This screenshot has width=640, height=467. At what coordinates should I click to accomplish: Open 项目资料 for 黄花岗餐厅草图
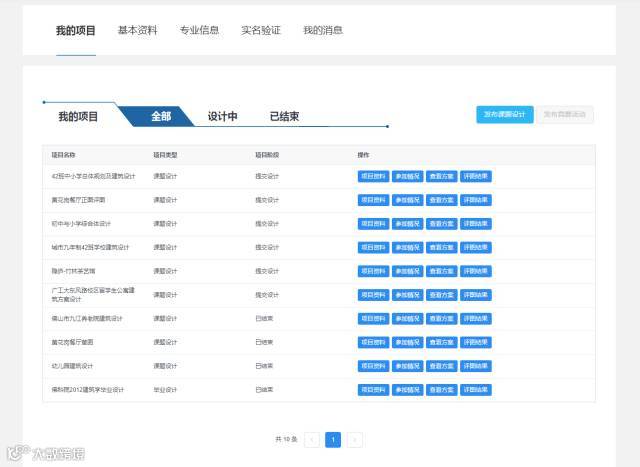coord(373,342)
